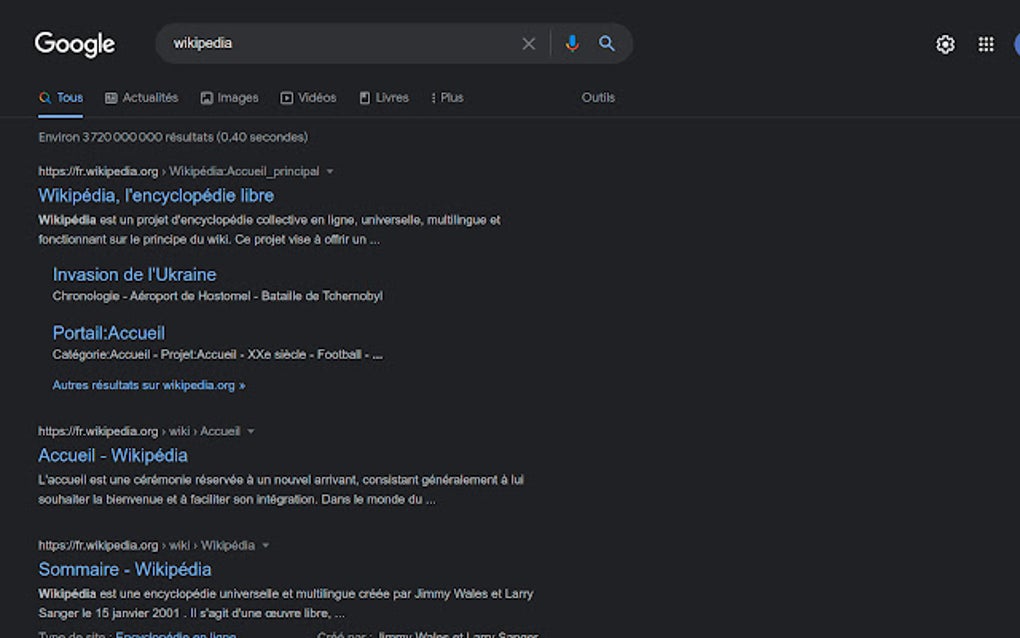Open the Plus menu
Viewport: 1020px width, 638px height.
coord(448,98)
